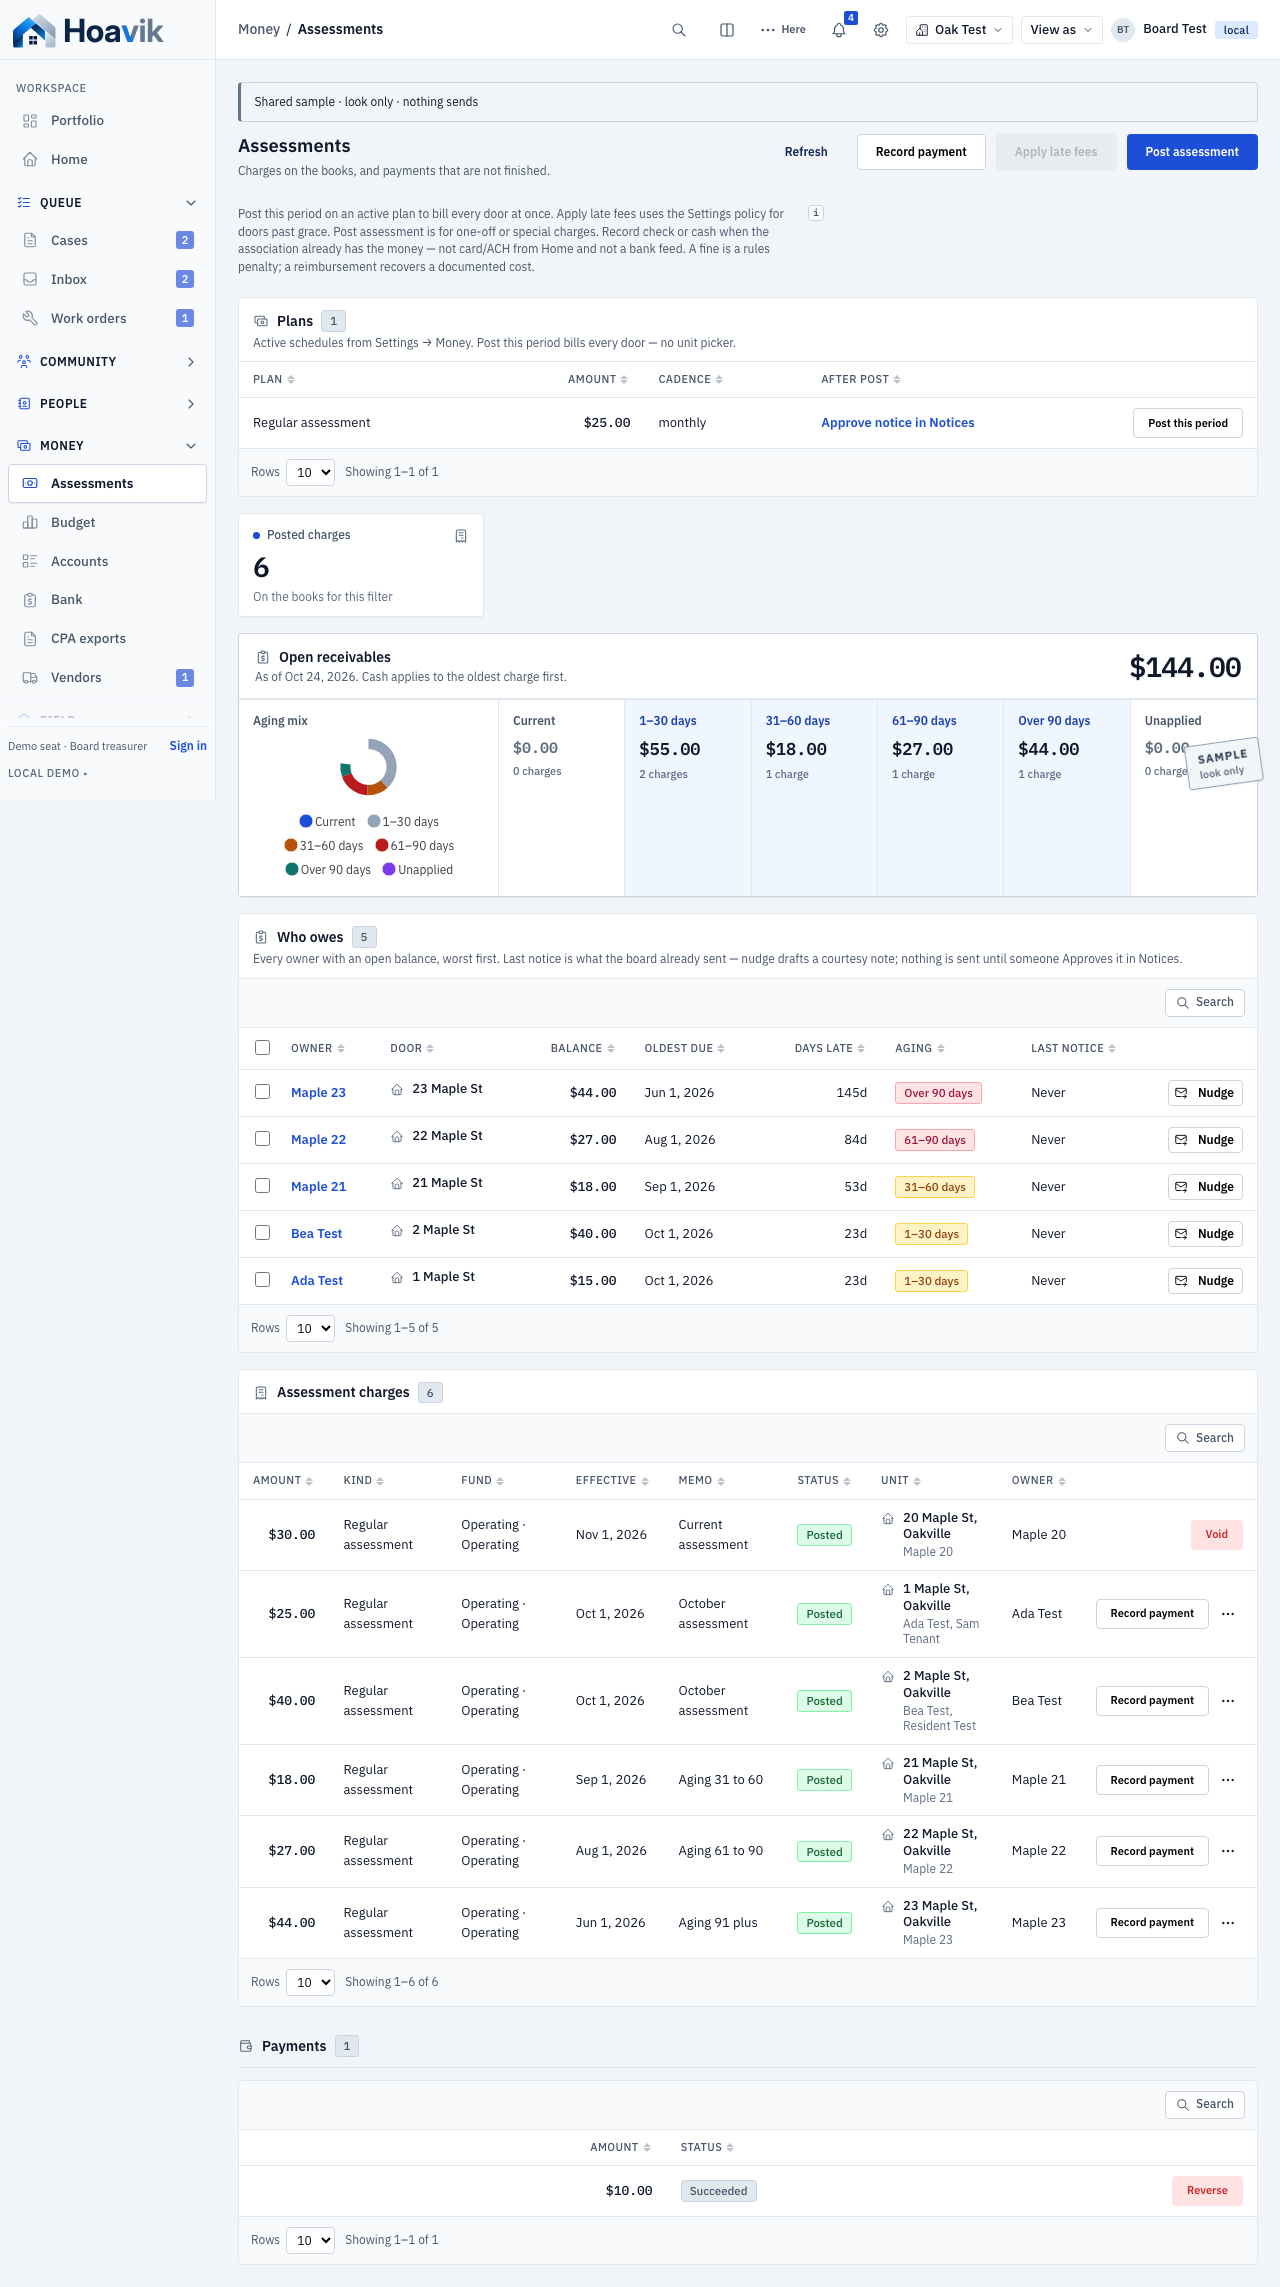Image resolution: width=1280 pixels, height=2287 pixels.
Task: Open more actions for $18.00 charge row
Action: [x=1228, y=1780]
